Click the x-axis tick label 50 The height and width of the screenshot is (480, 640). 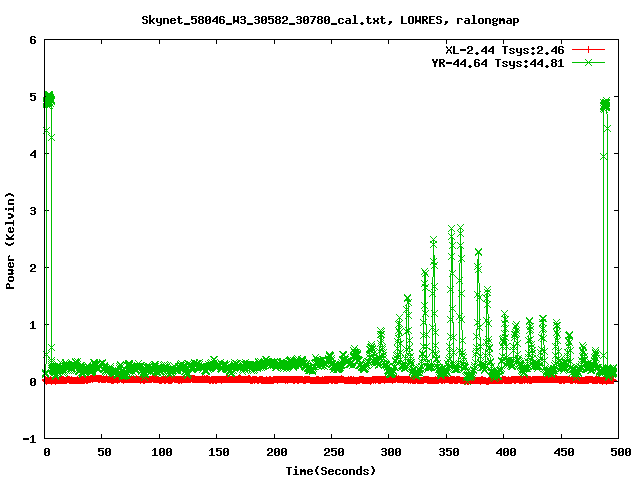point(104,452)
